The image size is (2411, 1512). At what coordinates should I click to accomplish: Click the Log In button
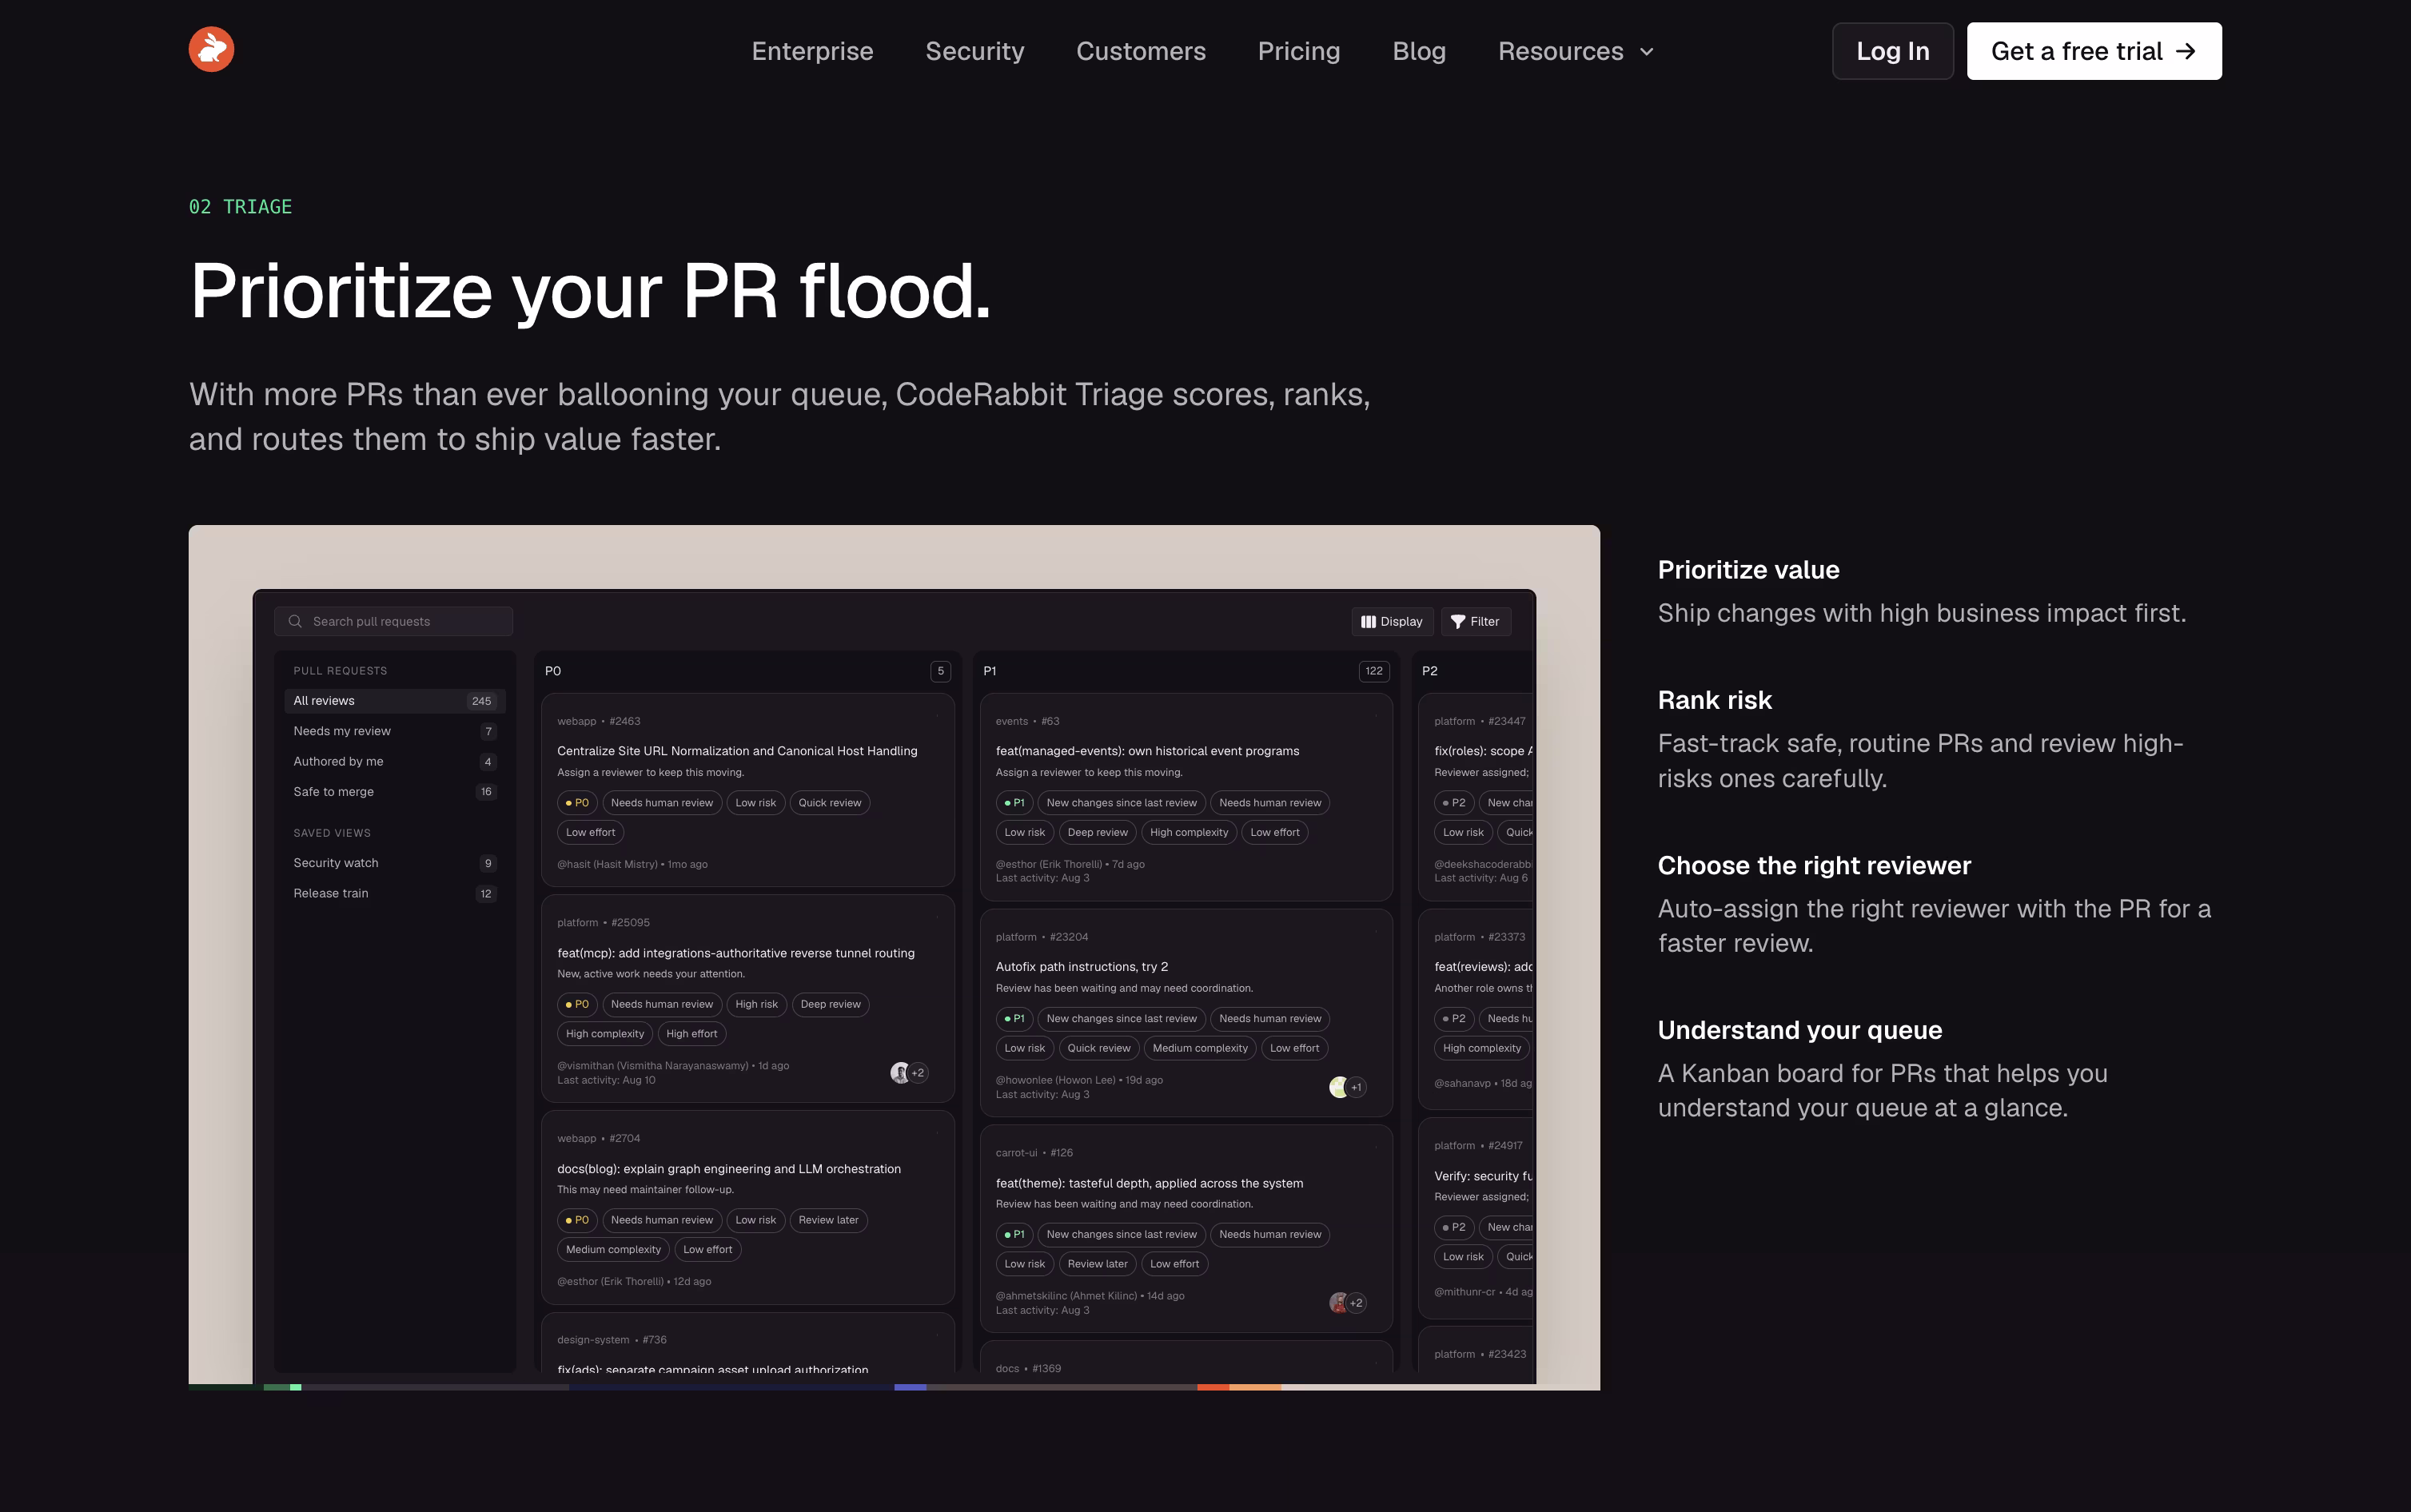[1892, 51]
